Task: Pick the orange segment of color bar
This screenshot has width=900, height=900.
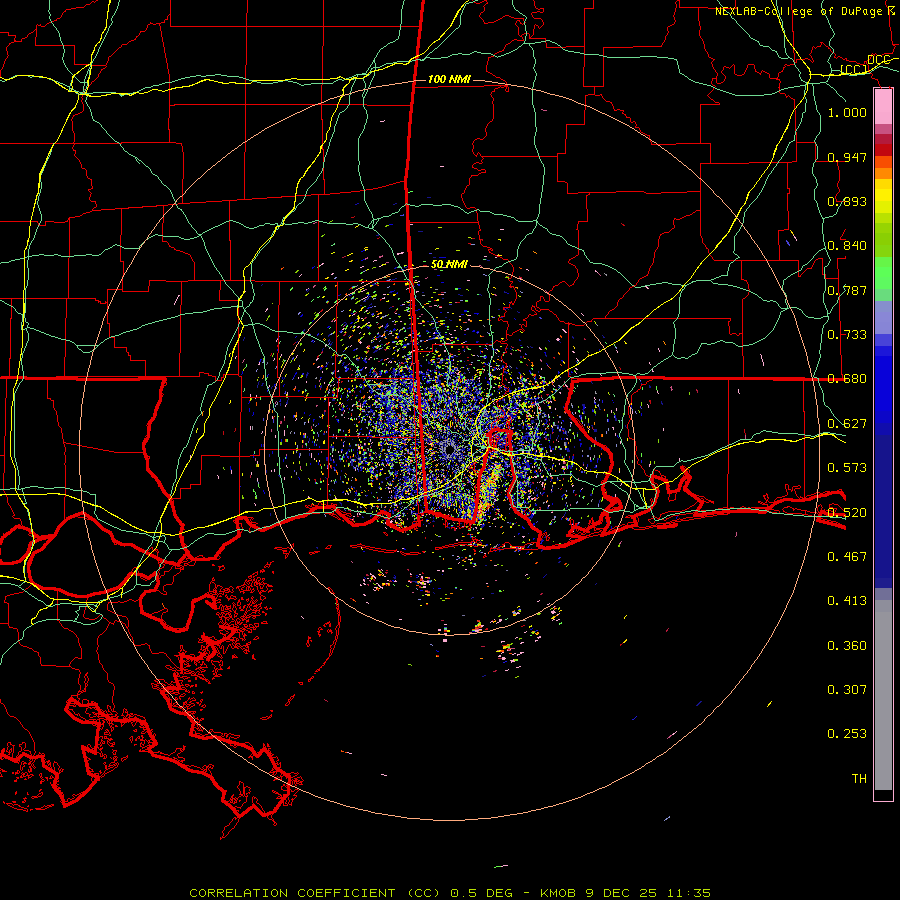Action: pyautogui.click(x=883, y=173)
